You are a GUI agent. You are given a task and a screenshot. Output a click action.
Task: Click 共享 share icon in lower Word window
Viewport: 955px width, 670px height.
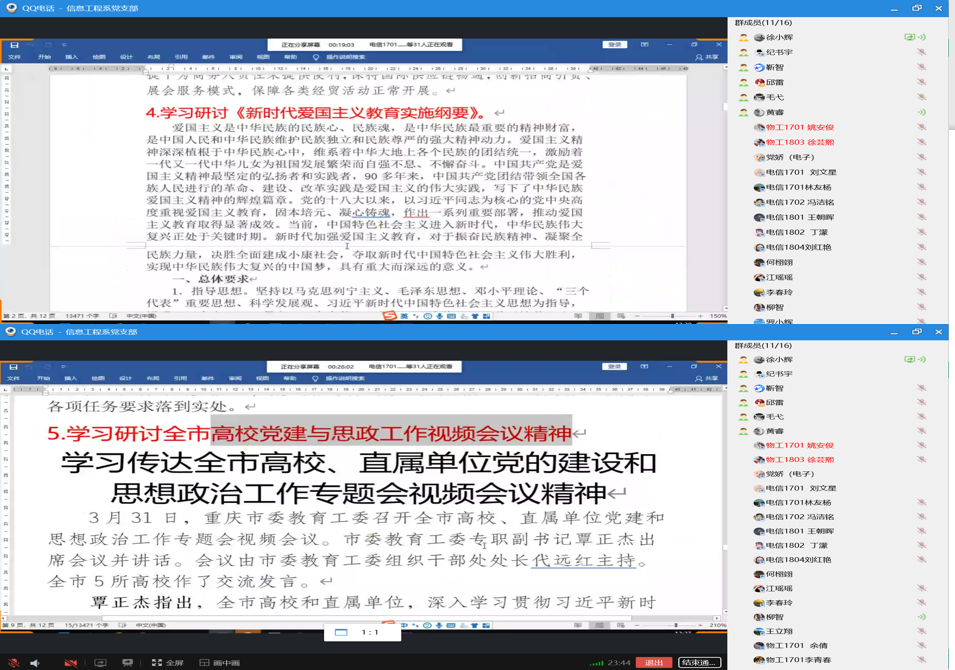pos(707,379)
